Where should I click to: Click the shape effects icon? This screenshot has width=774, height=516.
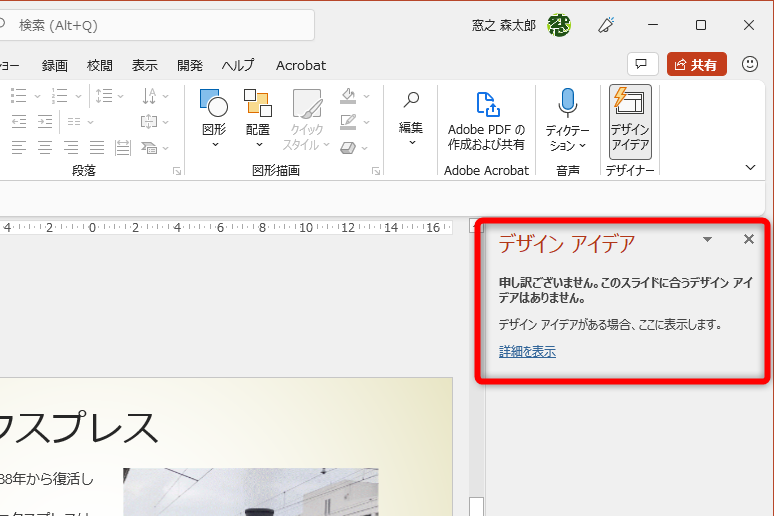[x=348, y=147]
